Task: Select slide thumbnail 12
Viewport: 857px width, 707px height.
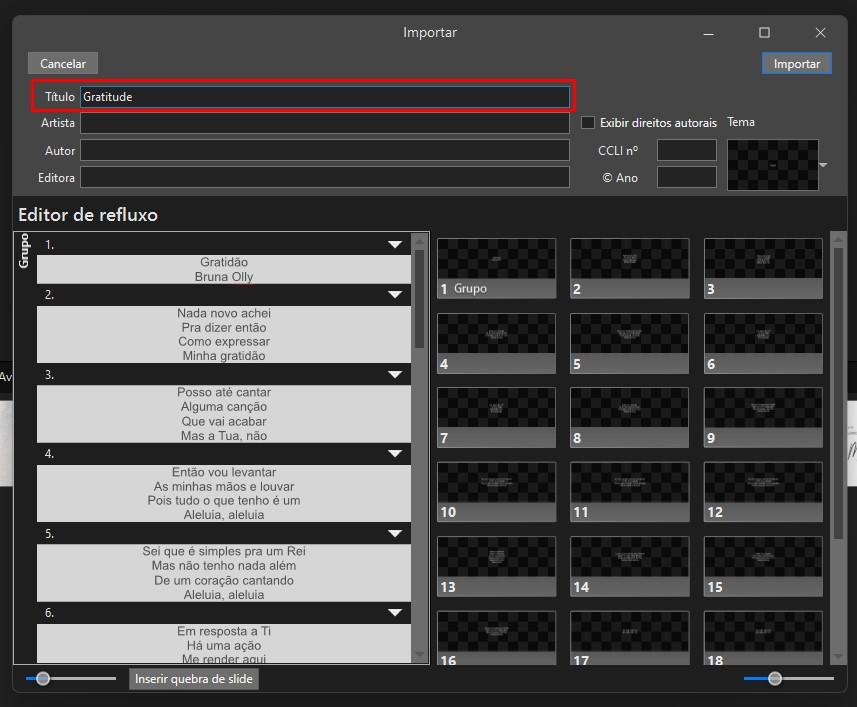Action: (x=763, y=492)
